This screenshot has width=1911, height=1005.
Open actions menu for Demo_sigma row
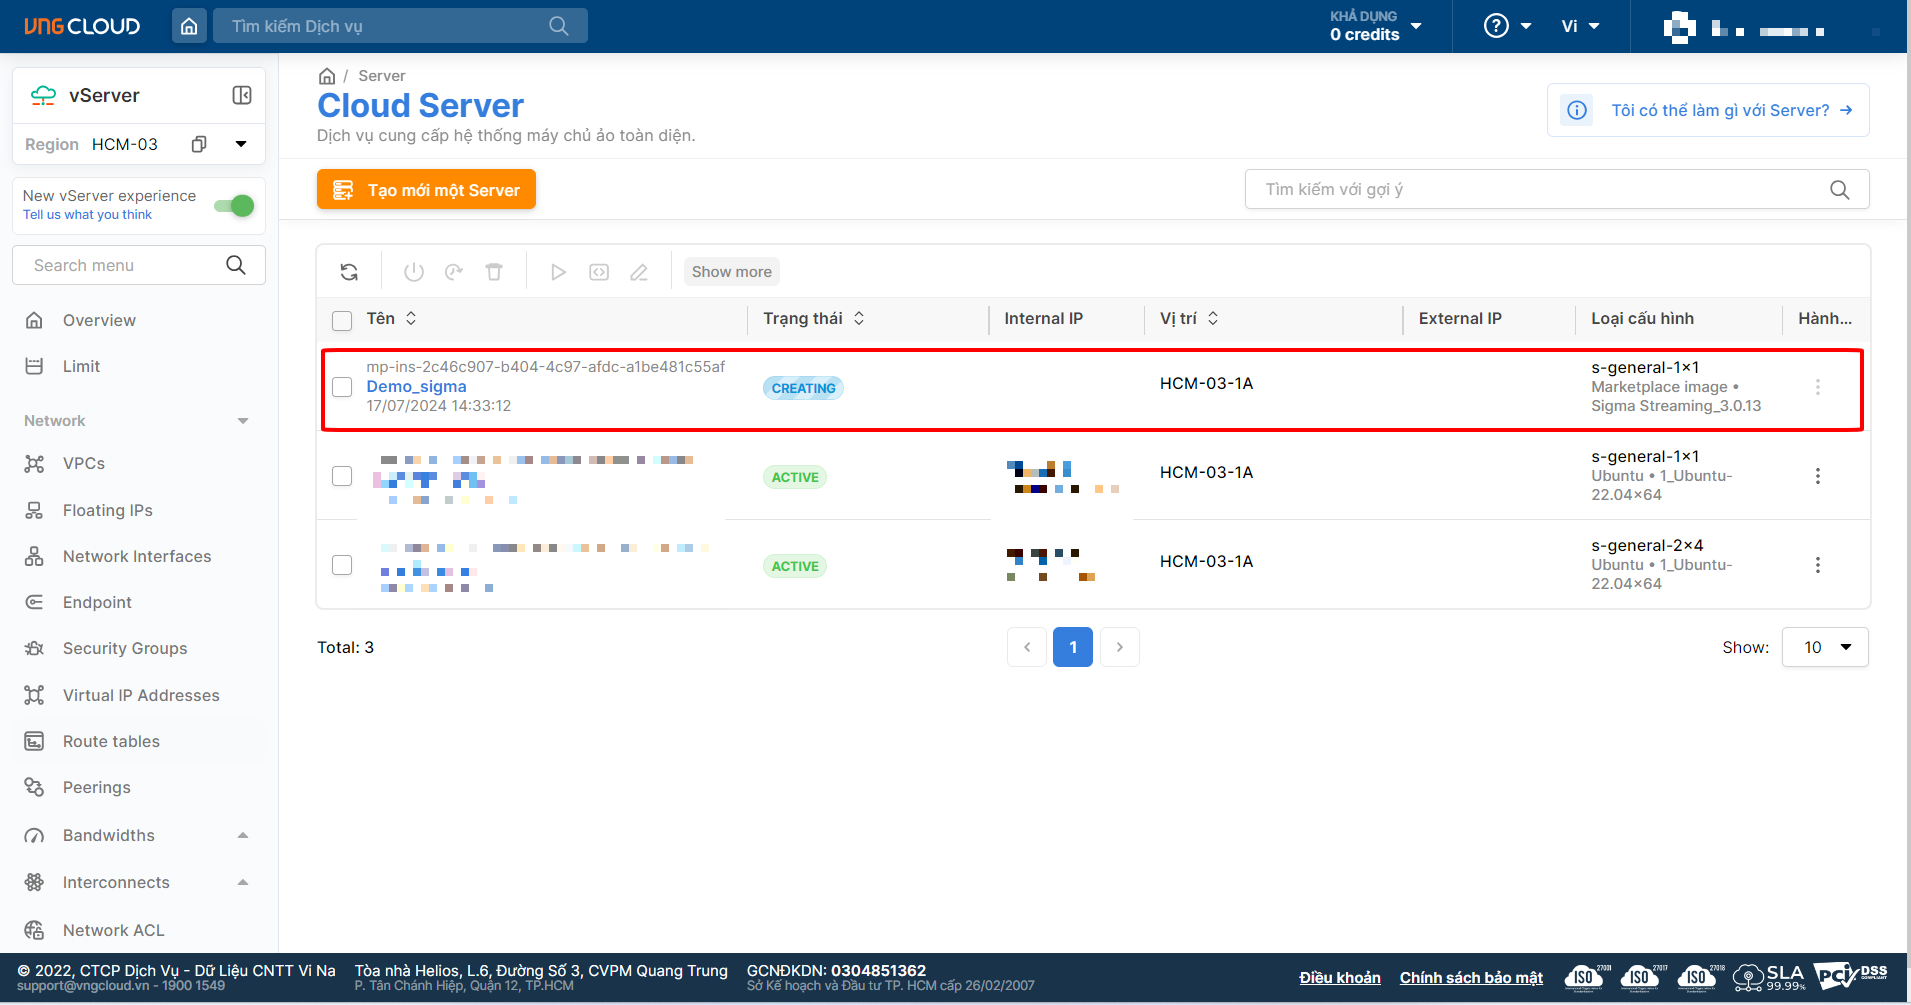pyautogui.click(x=1817, y=387)
